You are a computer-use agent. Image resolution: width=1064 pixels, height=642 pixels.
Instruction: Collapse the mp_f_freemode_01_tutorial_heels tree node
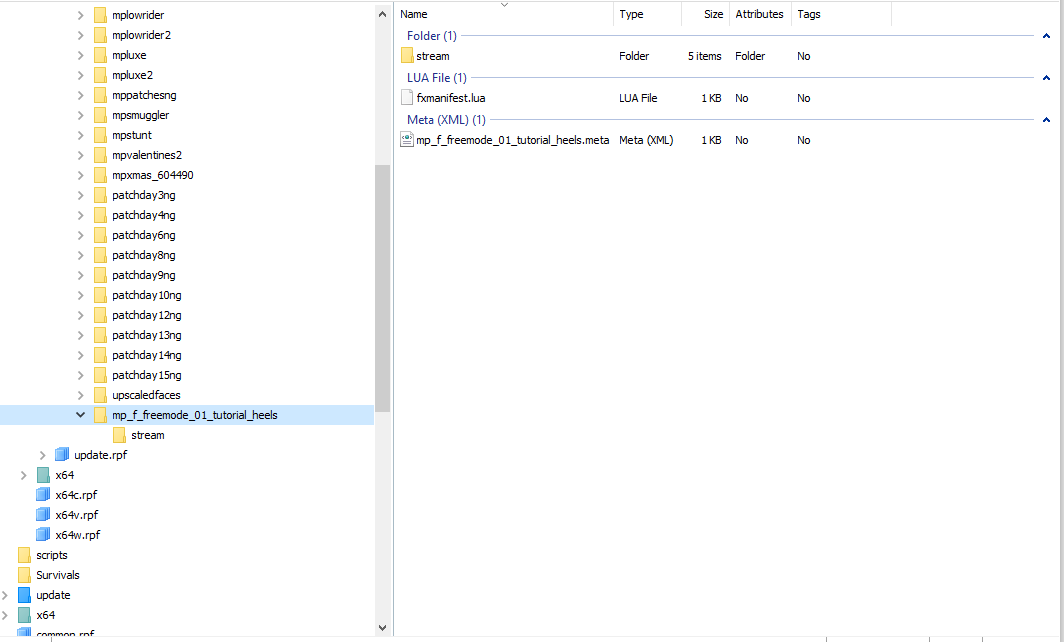tap(80, 415)
